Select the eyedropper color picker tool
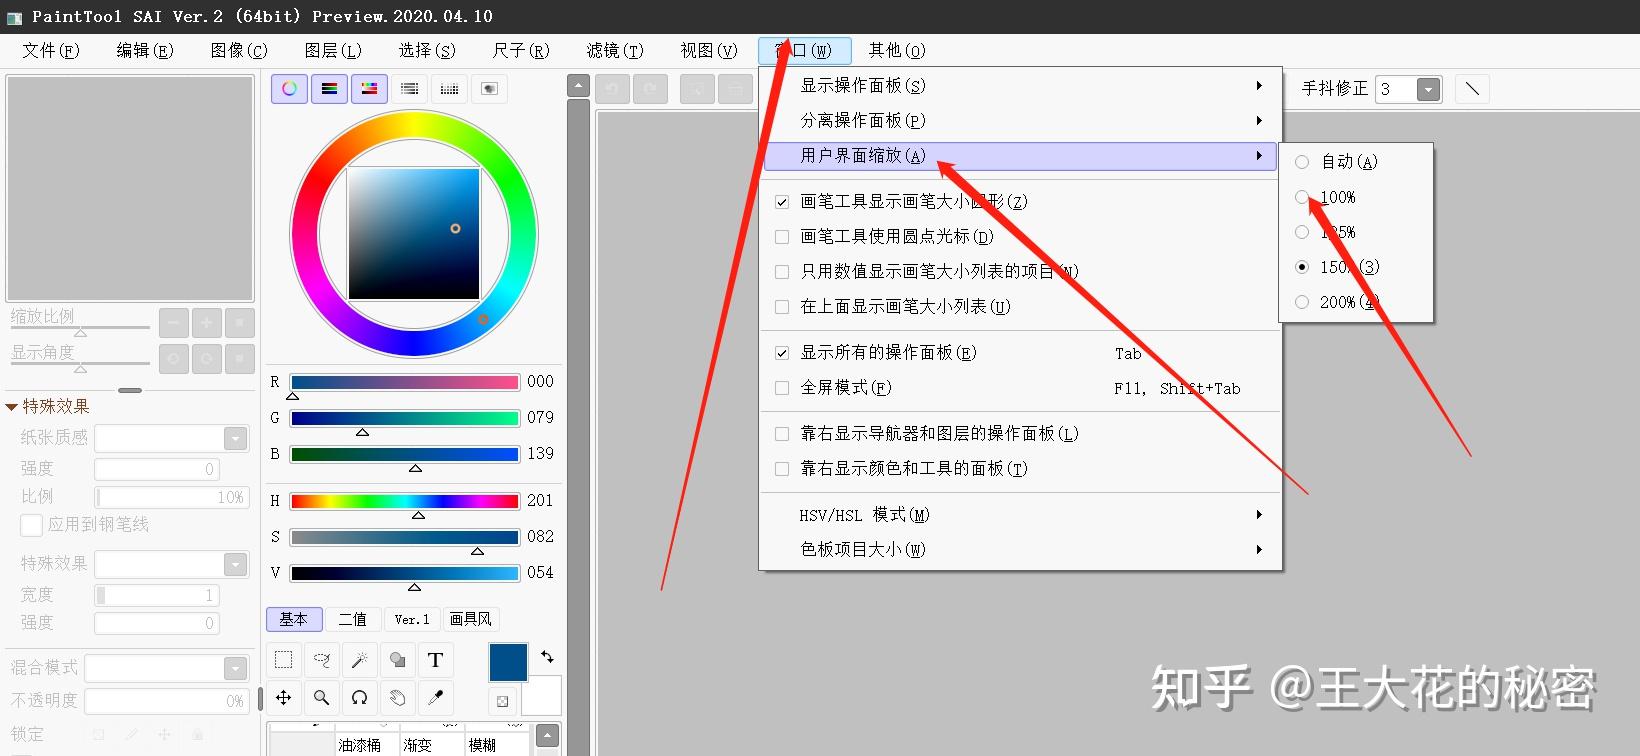The image size is (1640, 756). coord(436,698)
